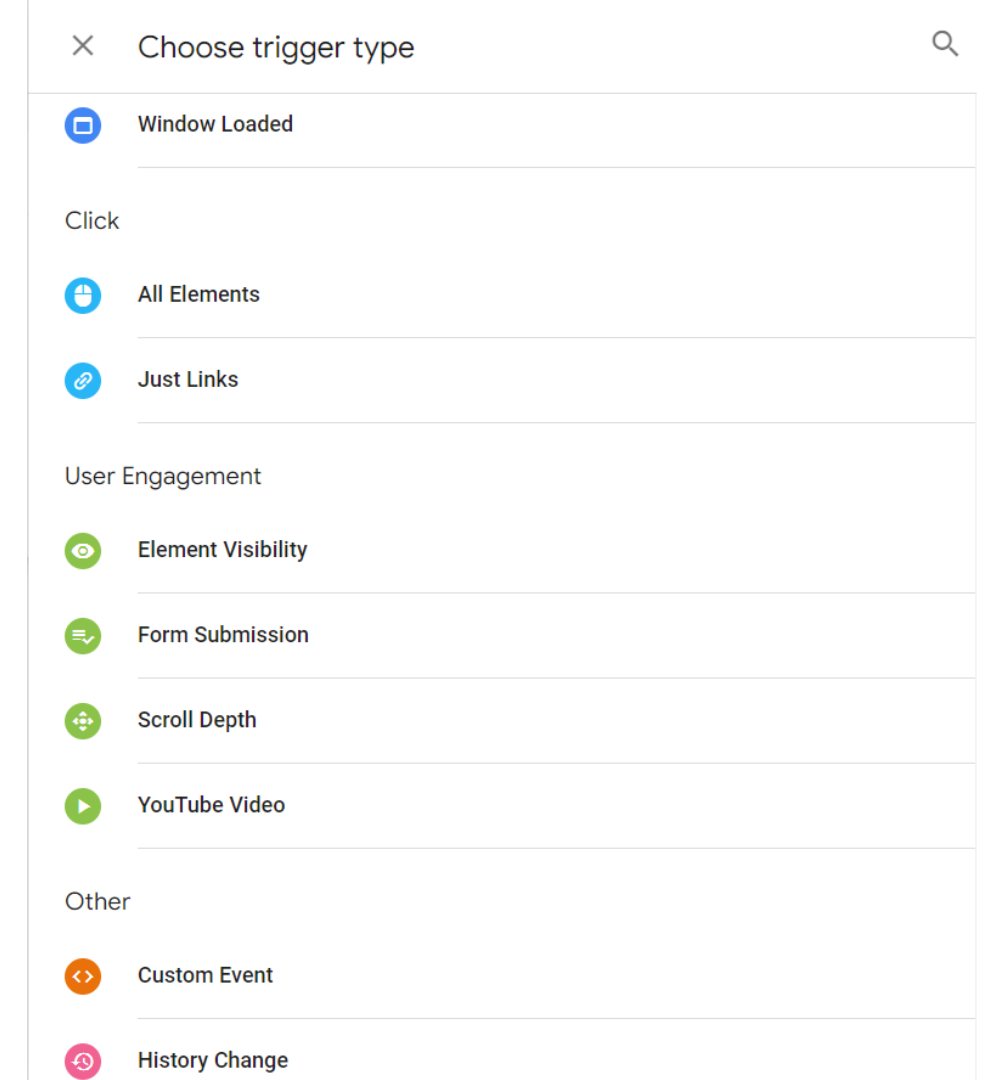Pick History Change trigger label
Screen dimensions: 1006x1080
pyautogui.click(x=213, y=1060)
